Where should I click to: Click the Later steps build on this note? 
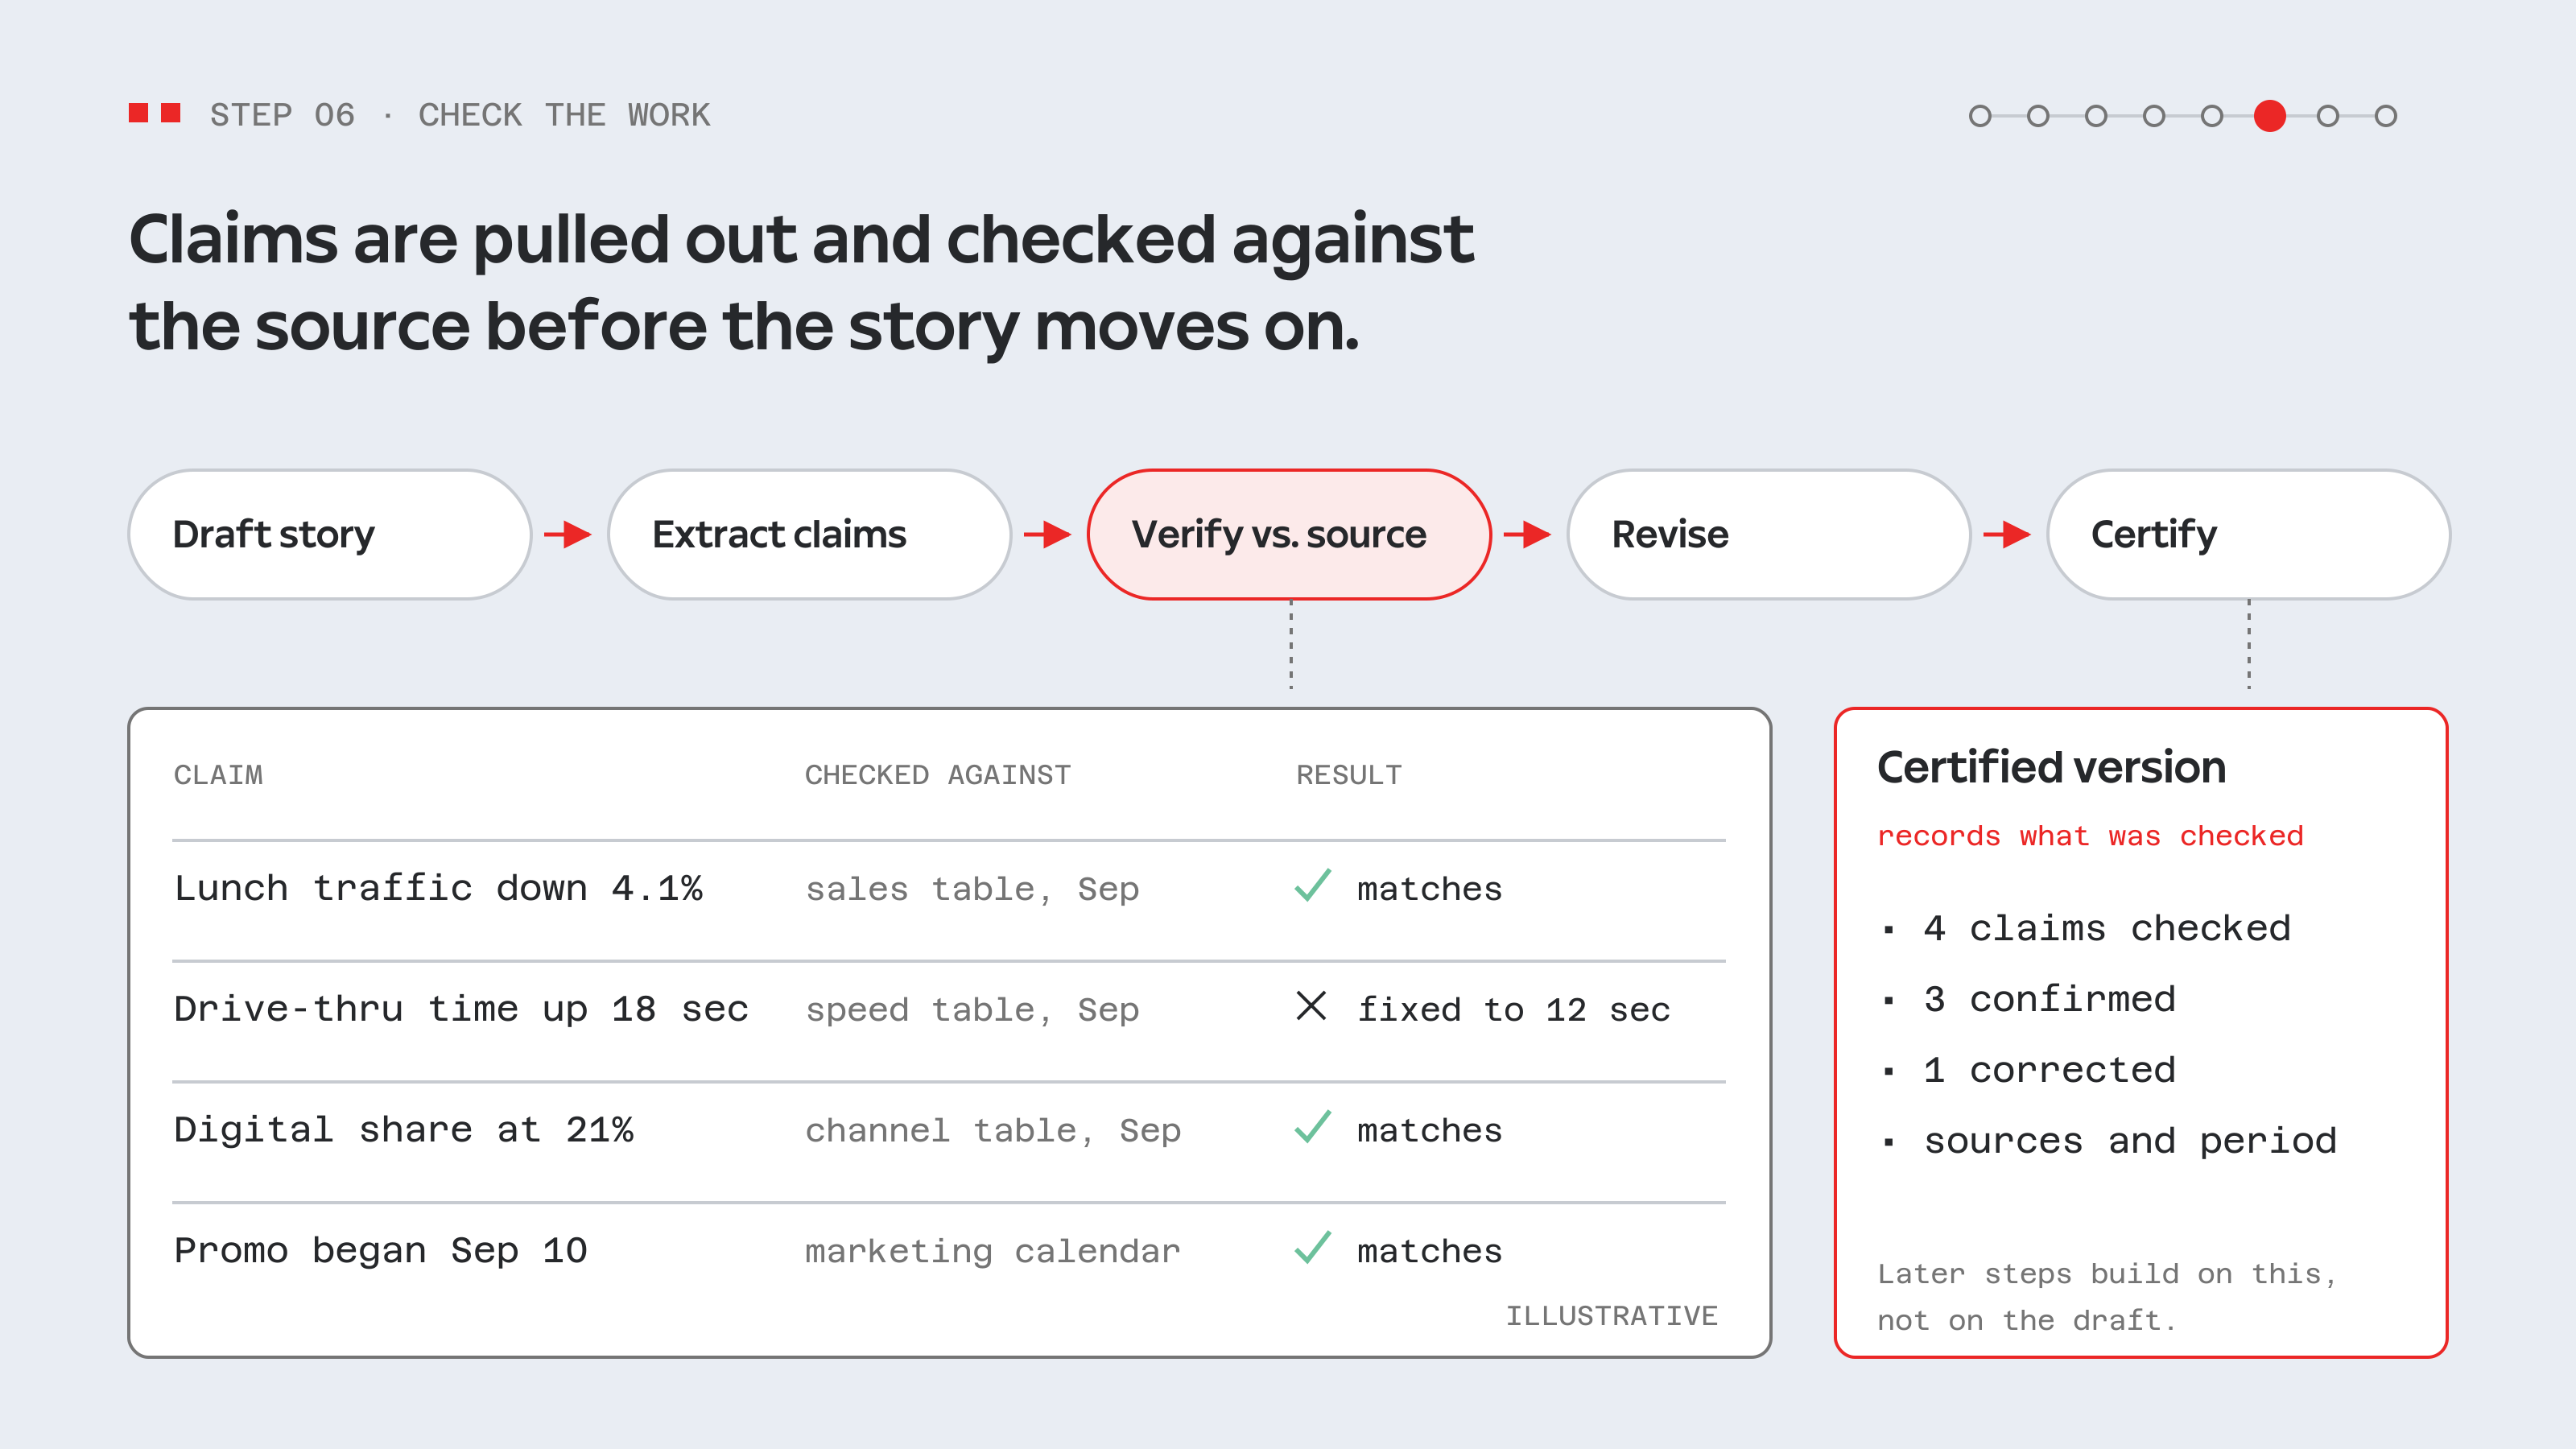pyautogui.click(x=2106, y=1297)
